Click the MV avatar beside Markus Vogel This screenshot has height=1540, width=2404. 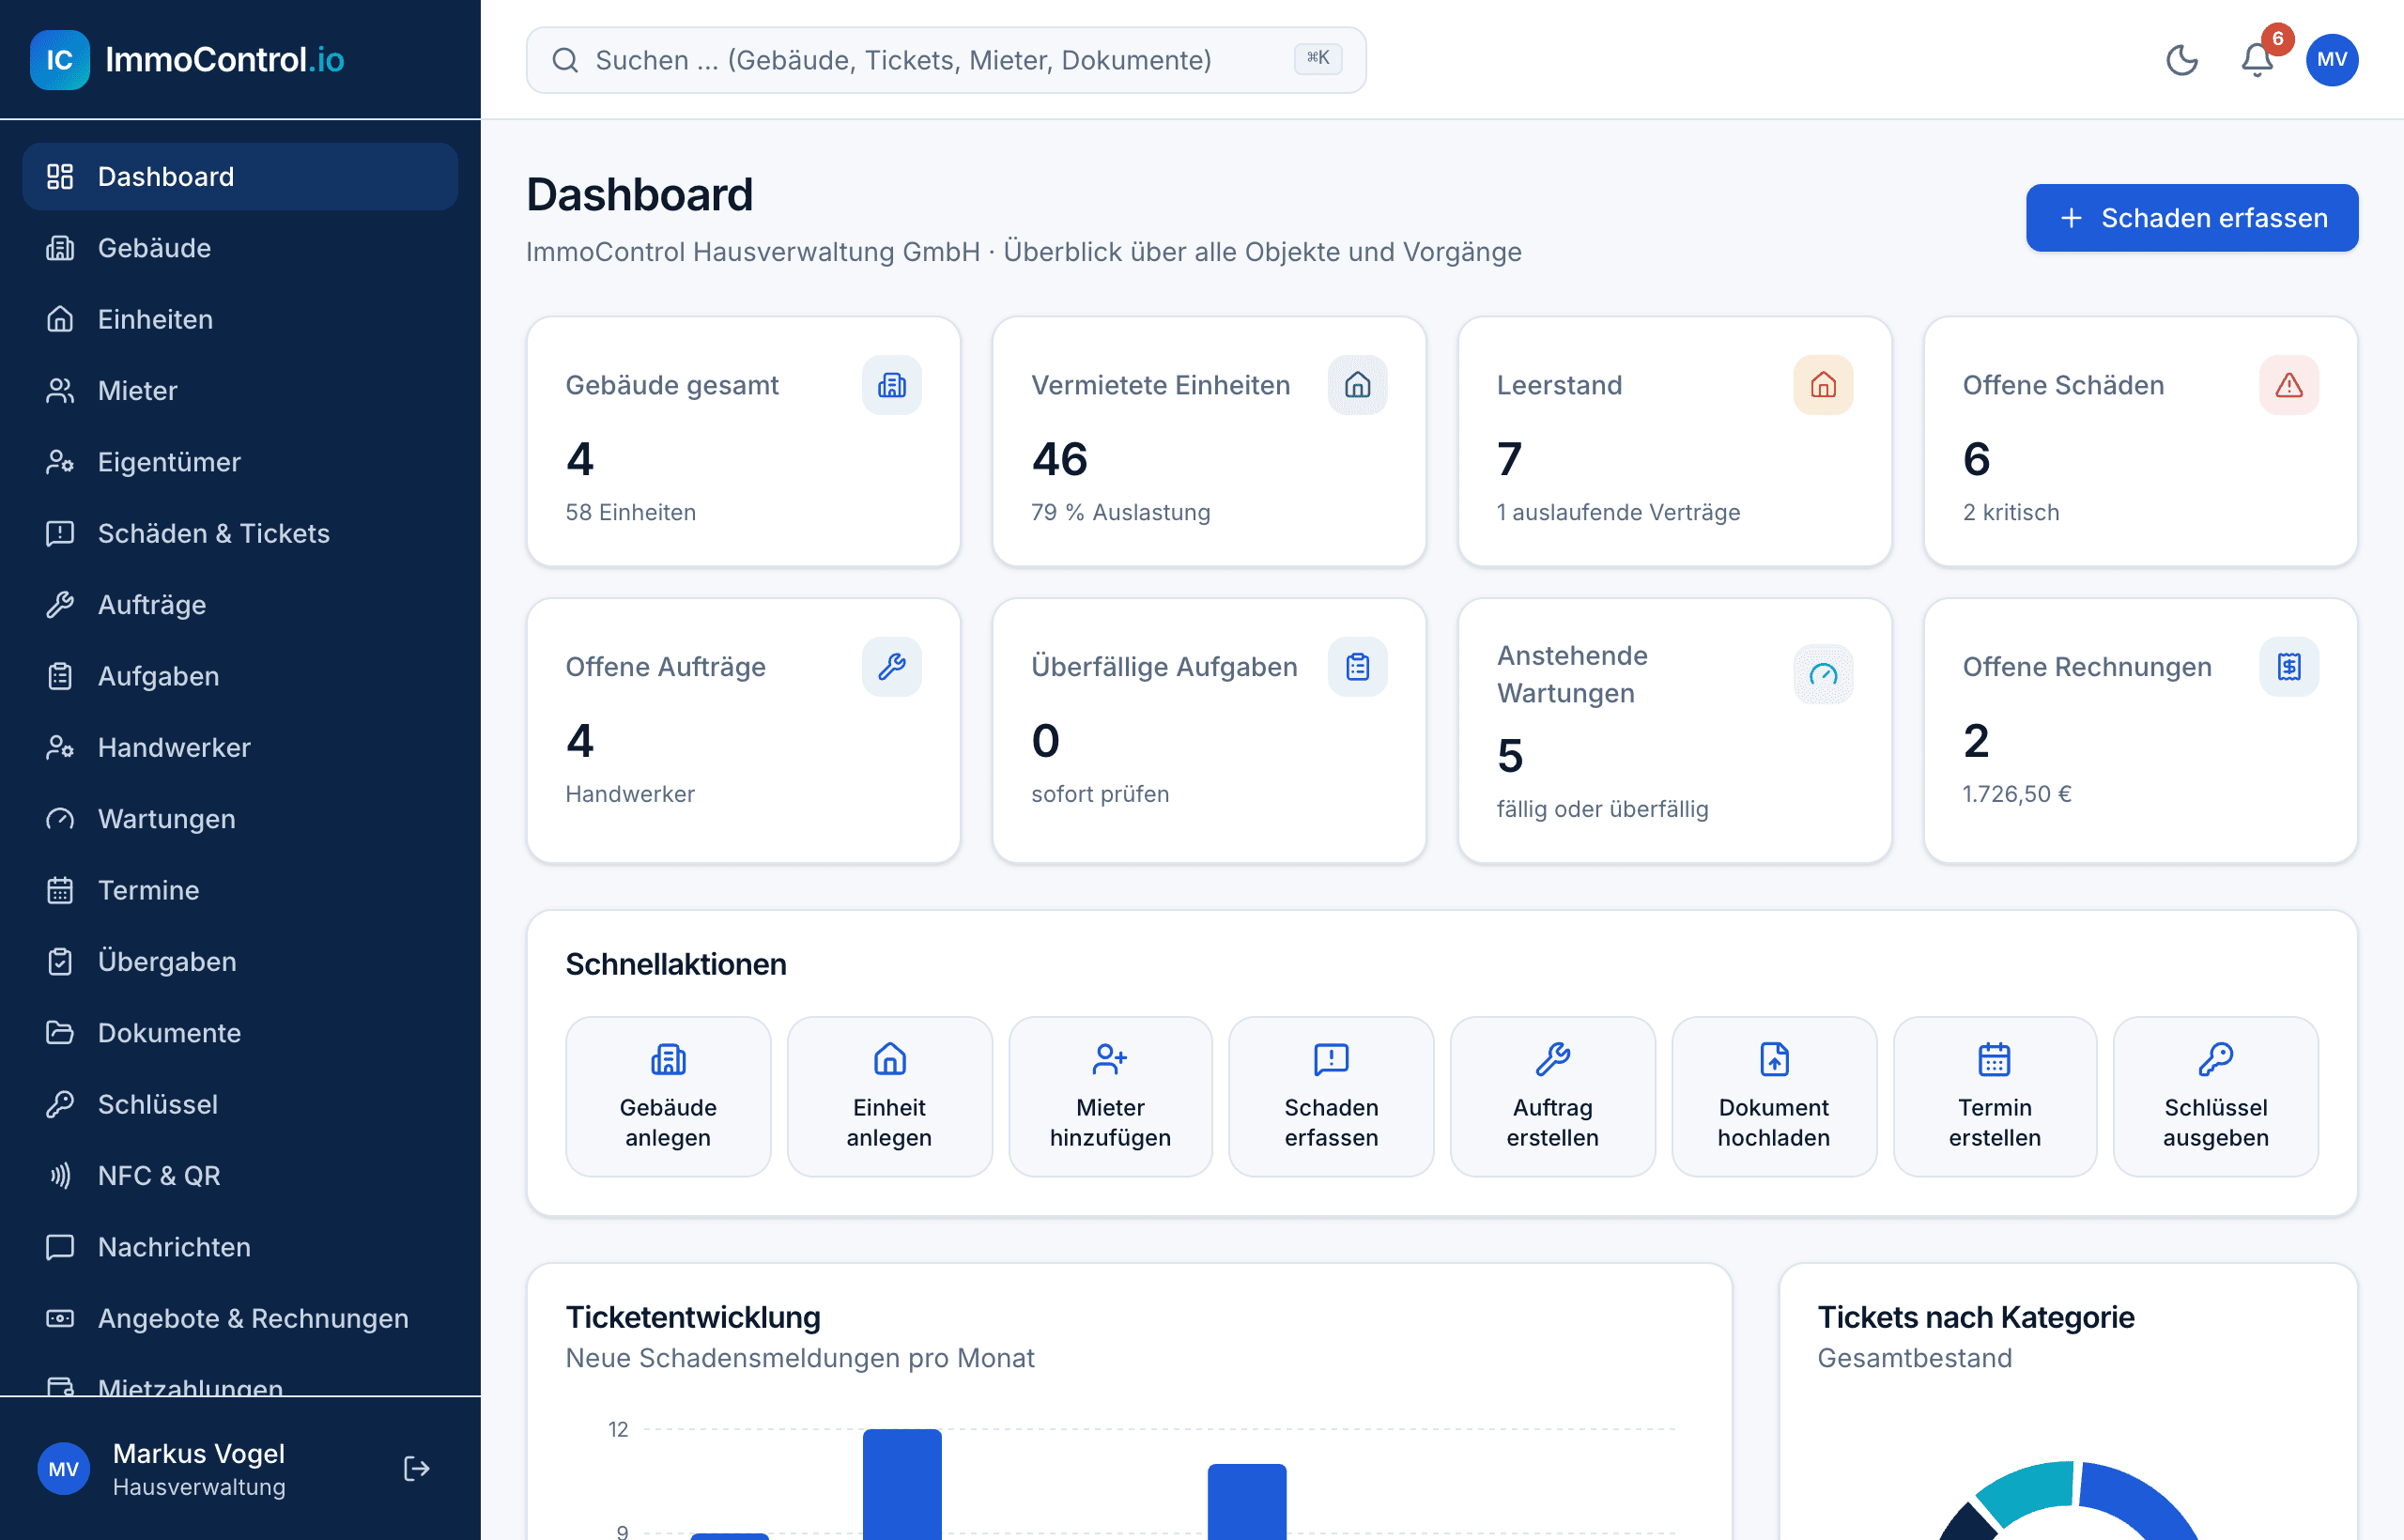point(63,1468)
